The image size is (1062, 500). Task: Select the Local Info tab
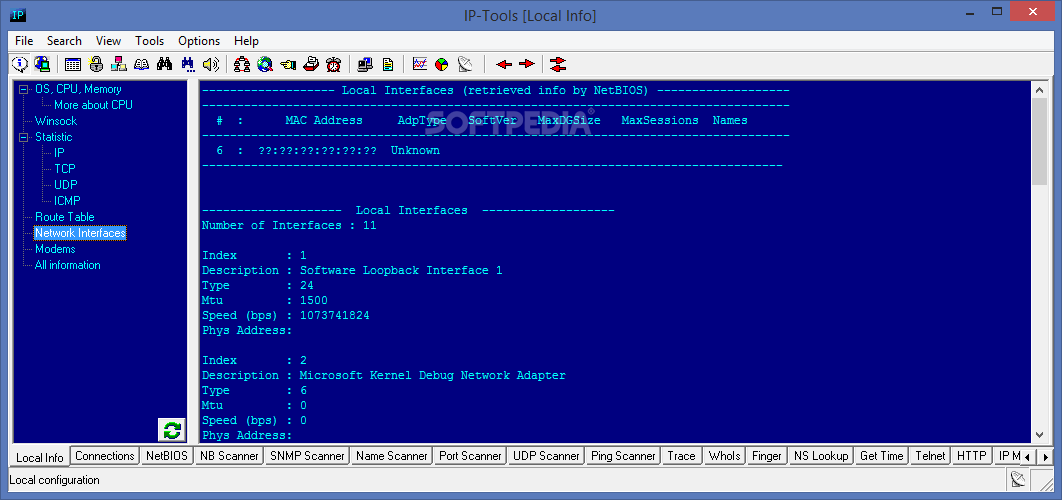pos(39,457)
